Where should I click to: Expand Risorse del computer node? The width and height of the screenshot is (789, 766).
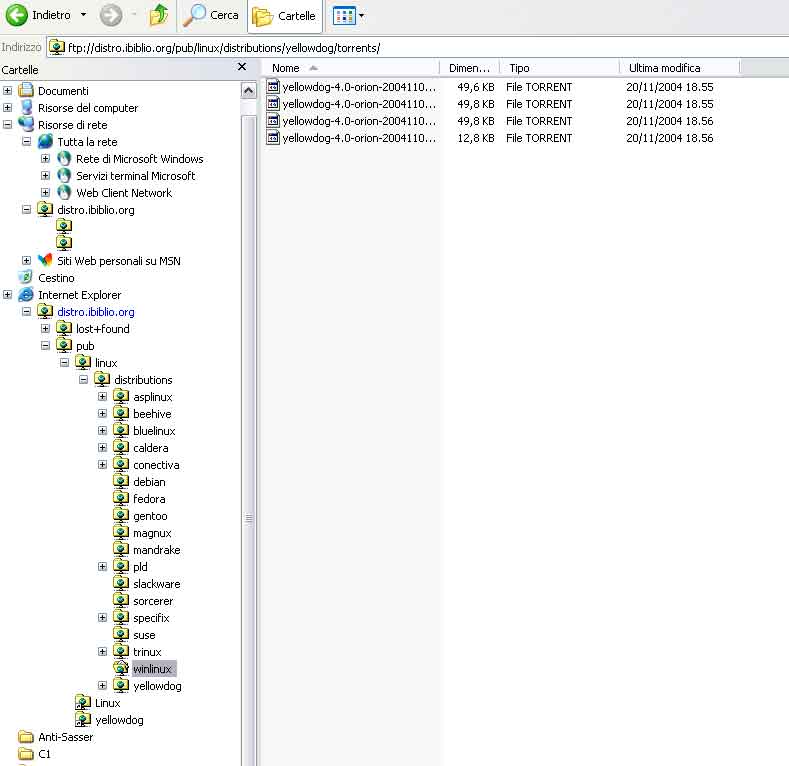coord(8,108)
